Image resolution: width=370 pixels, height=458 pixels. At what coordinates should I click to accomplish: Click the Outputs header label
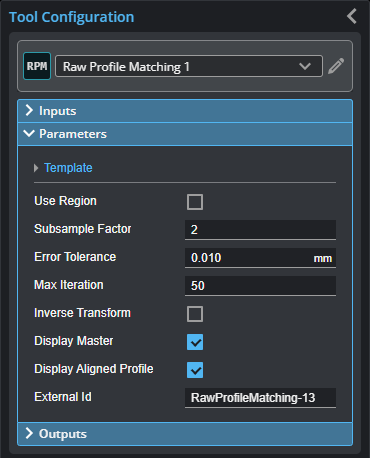tap(63, 434)
